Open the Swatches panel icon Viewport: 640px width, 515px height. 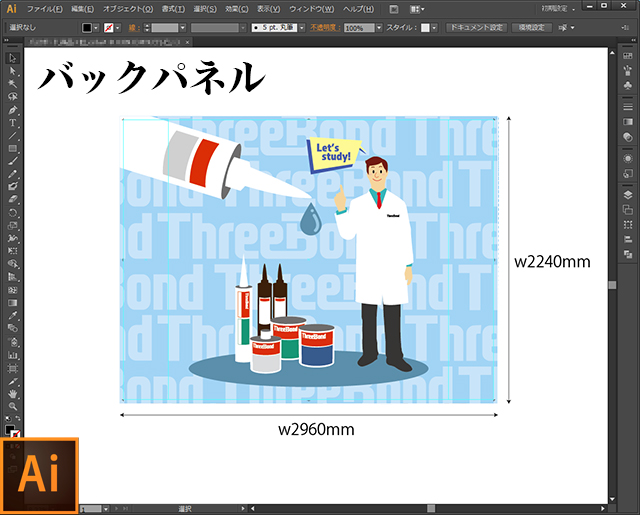point(628,57)
